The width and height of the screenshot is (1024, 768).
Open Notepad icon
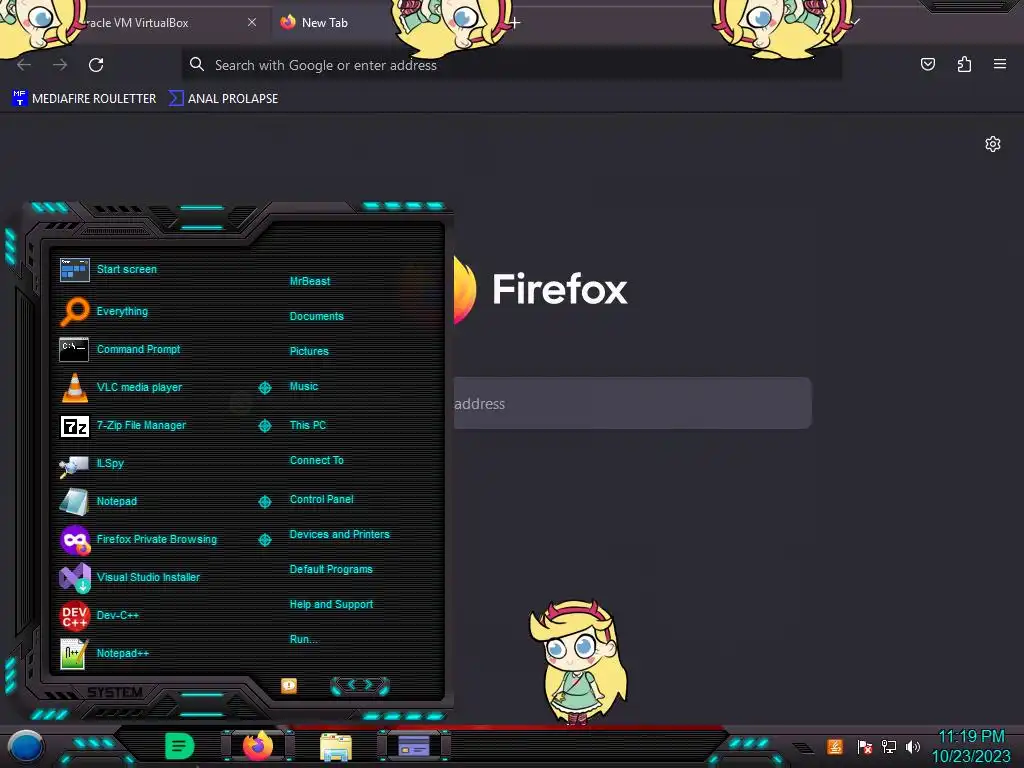click(x=74, y=502)
